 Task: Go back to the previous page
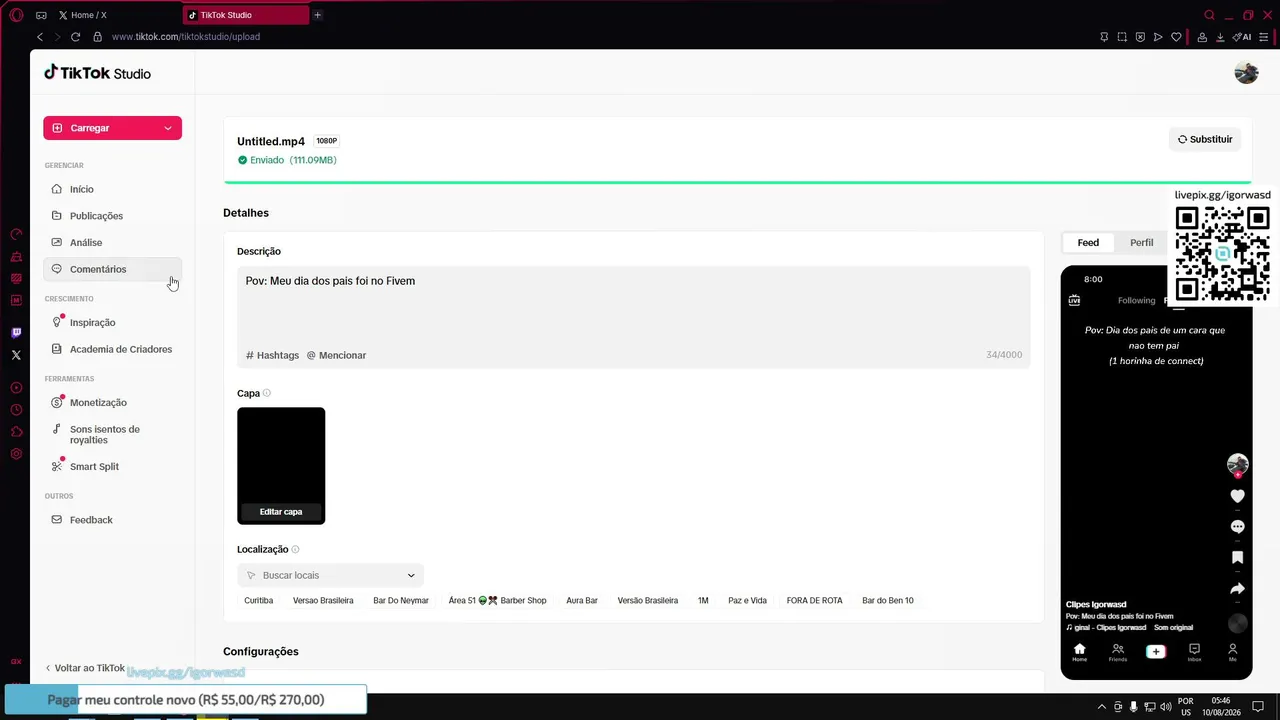click(40, 37)
